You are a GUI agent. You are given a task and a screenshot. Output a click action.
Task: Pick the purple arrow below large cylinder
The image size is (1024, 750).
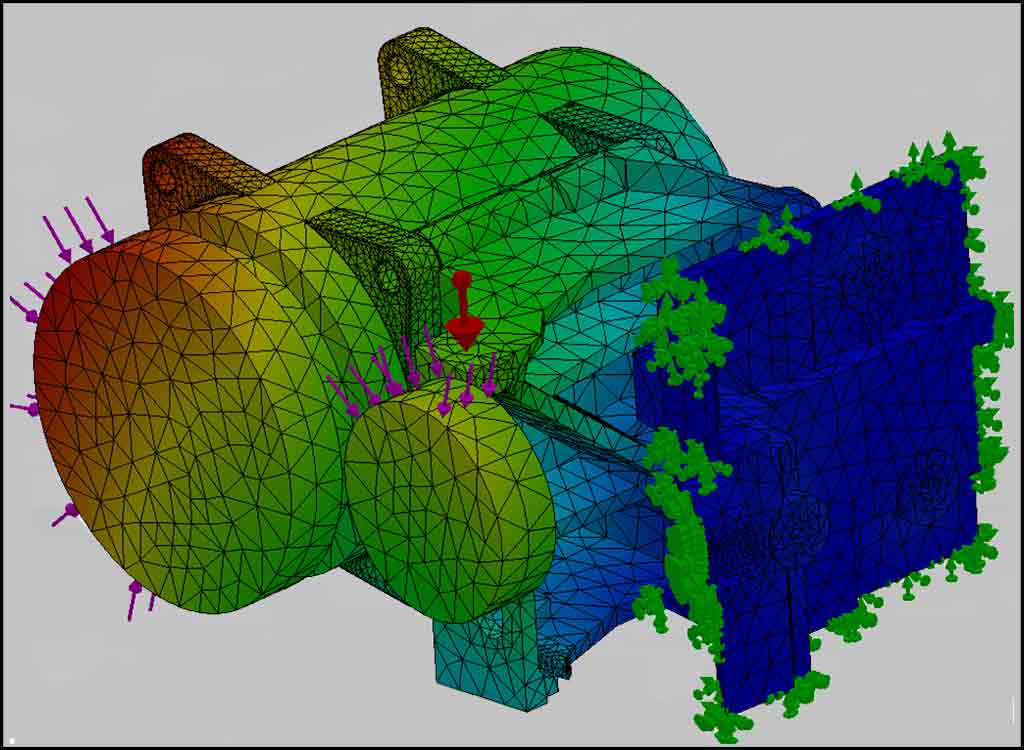[x=133, y=598]
